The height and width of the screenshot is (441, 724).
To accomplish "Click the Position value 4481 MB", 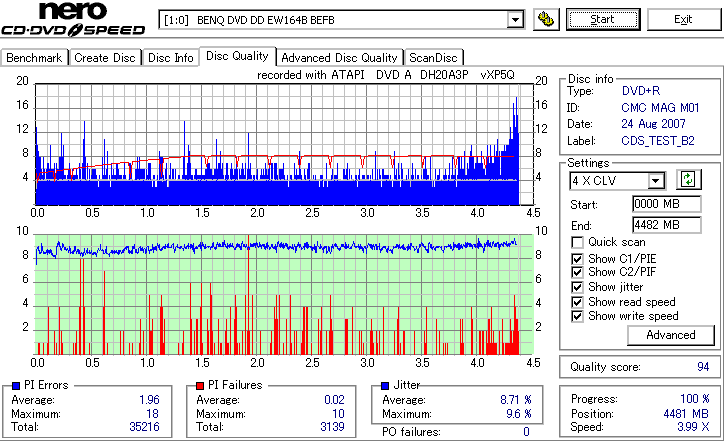I will coord(686,414).
